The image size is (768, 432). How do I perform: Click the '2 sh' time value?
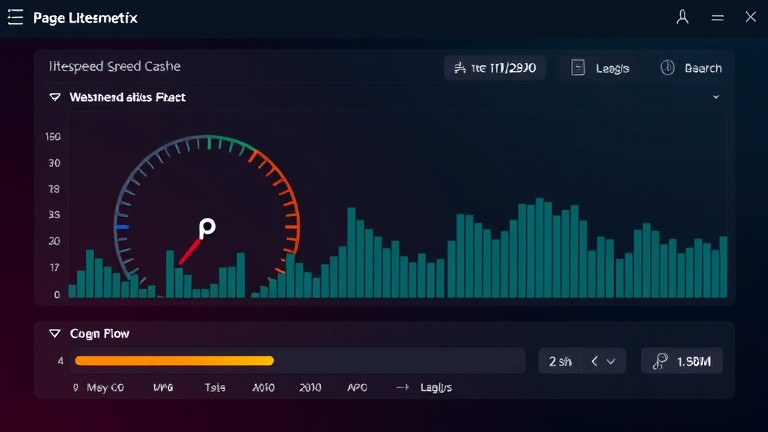tap(560, 361)
